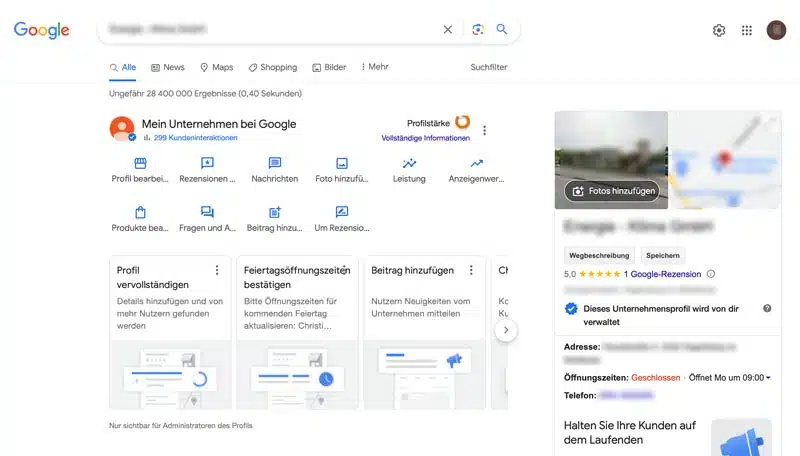Open Google Lens image search icon
The image size is (800, 456).
(478, 30)
